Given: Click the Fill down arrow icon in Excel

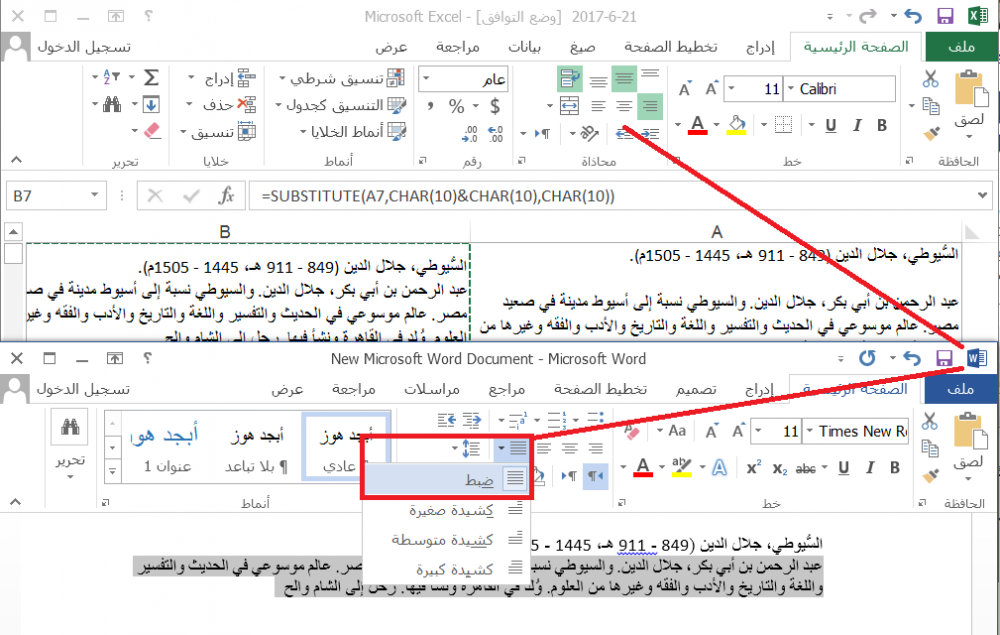Looking at the screenshot, I should (151, 104).
